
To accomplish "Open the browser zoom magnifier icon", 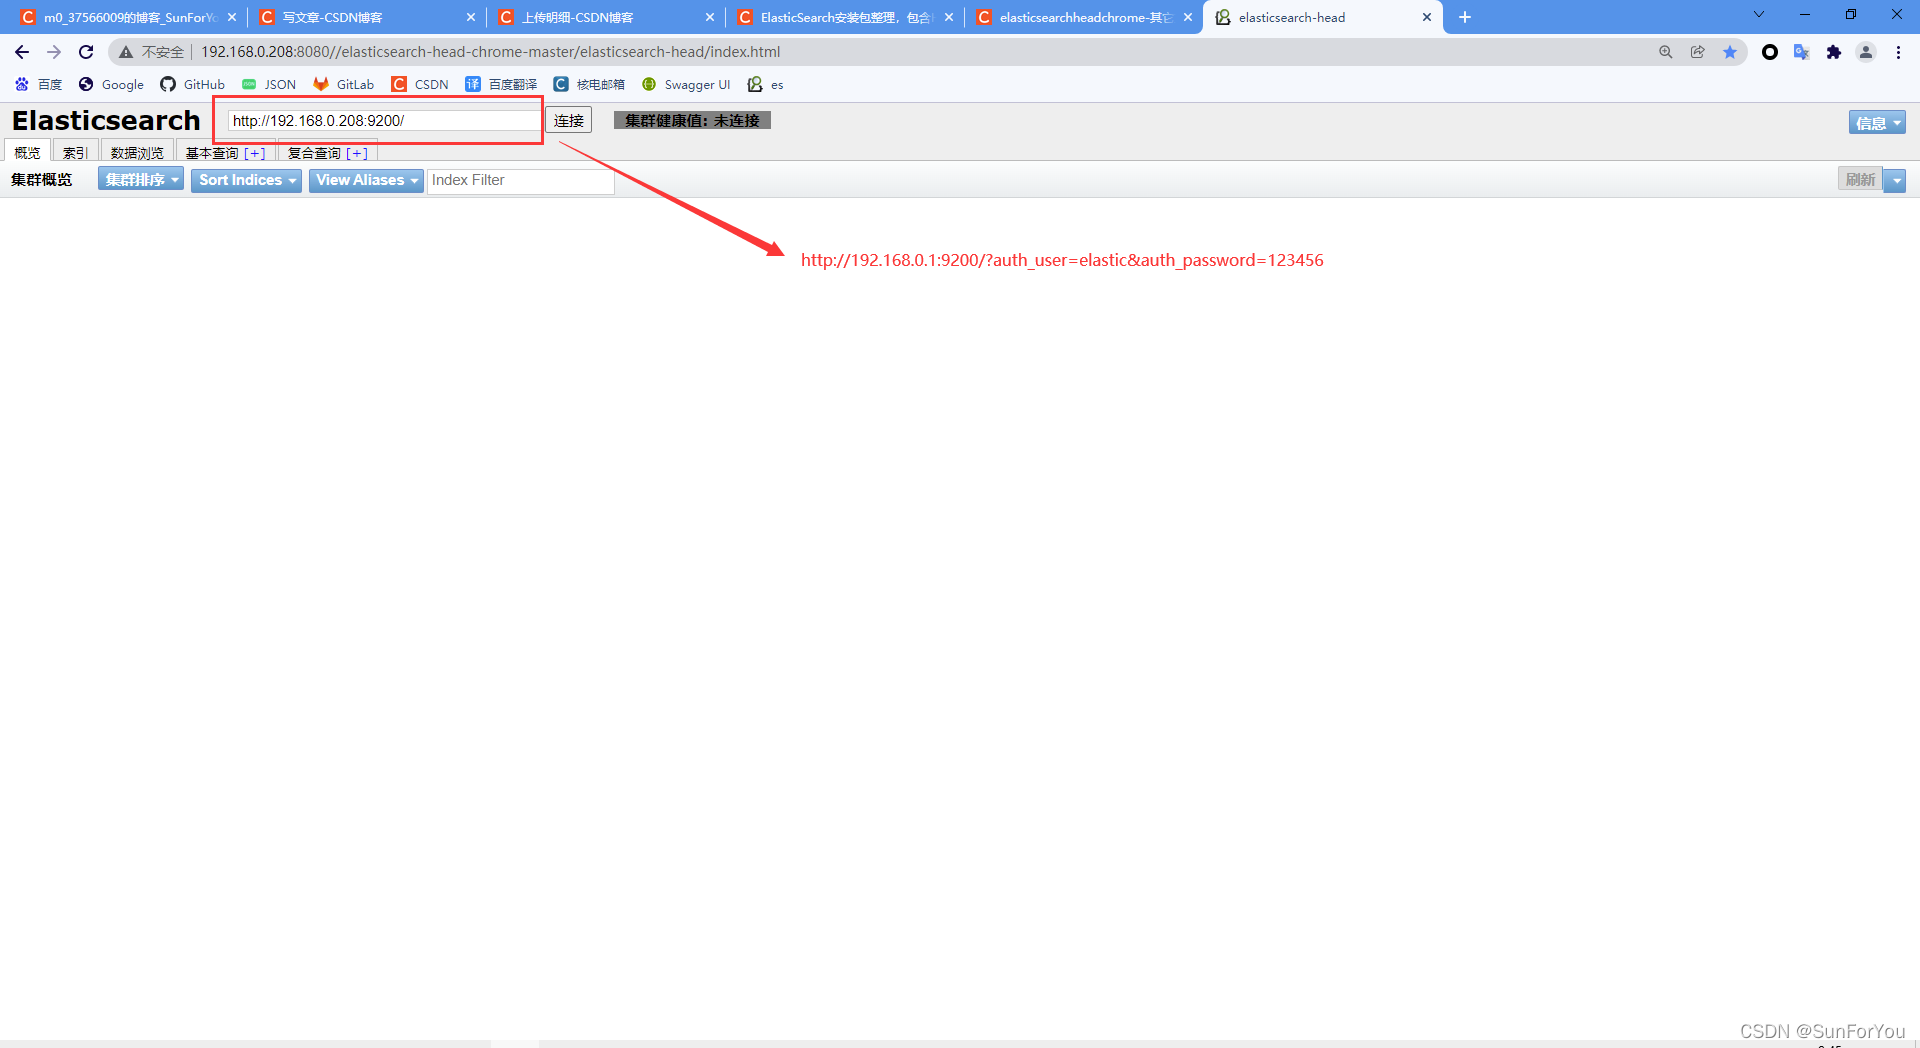I will 1666,52.
